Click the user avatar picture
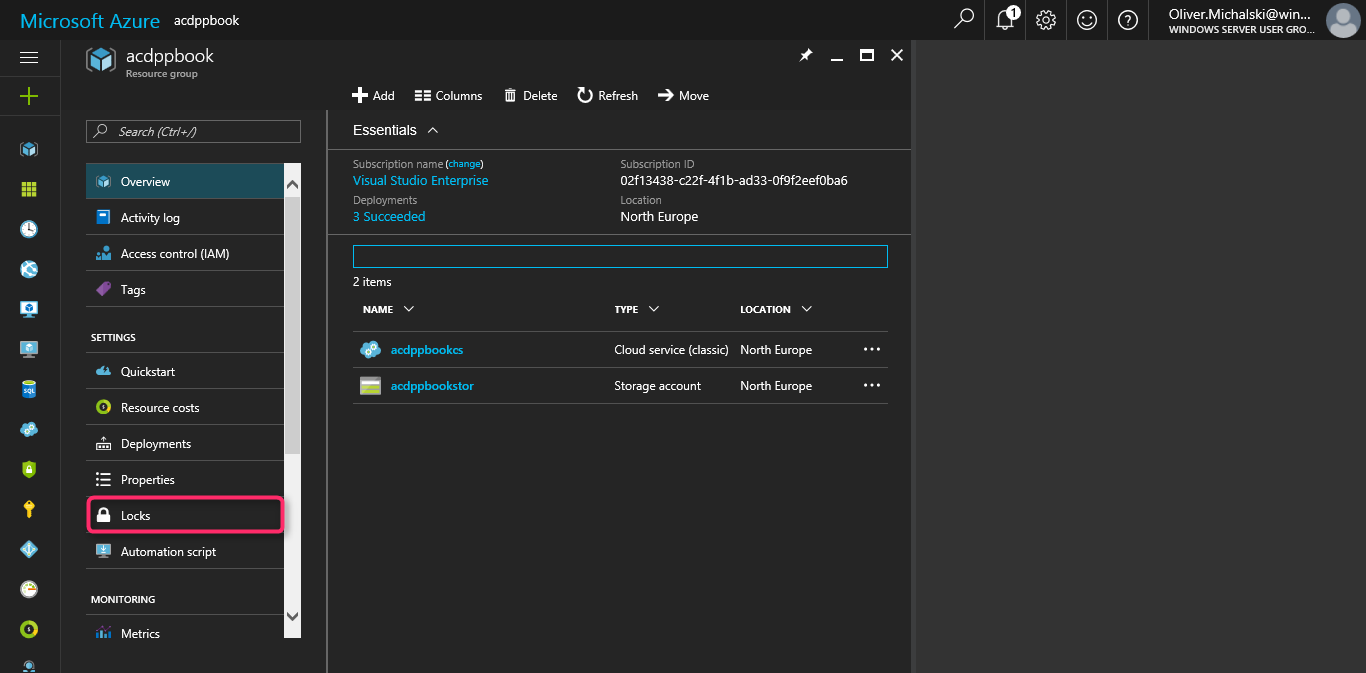This screenshot has width=1366, height=673. pos(1341,20)
